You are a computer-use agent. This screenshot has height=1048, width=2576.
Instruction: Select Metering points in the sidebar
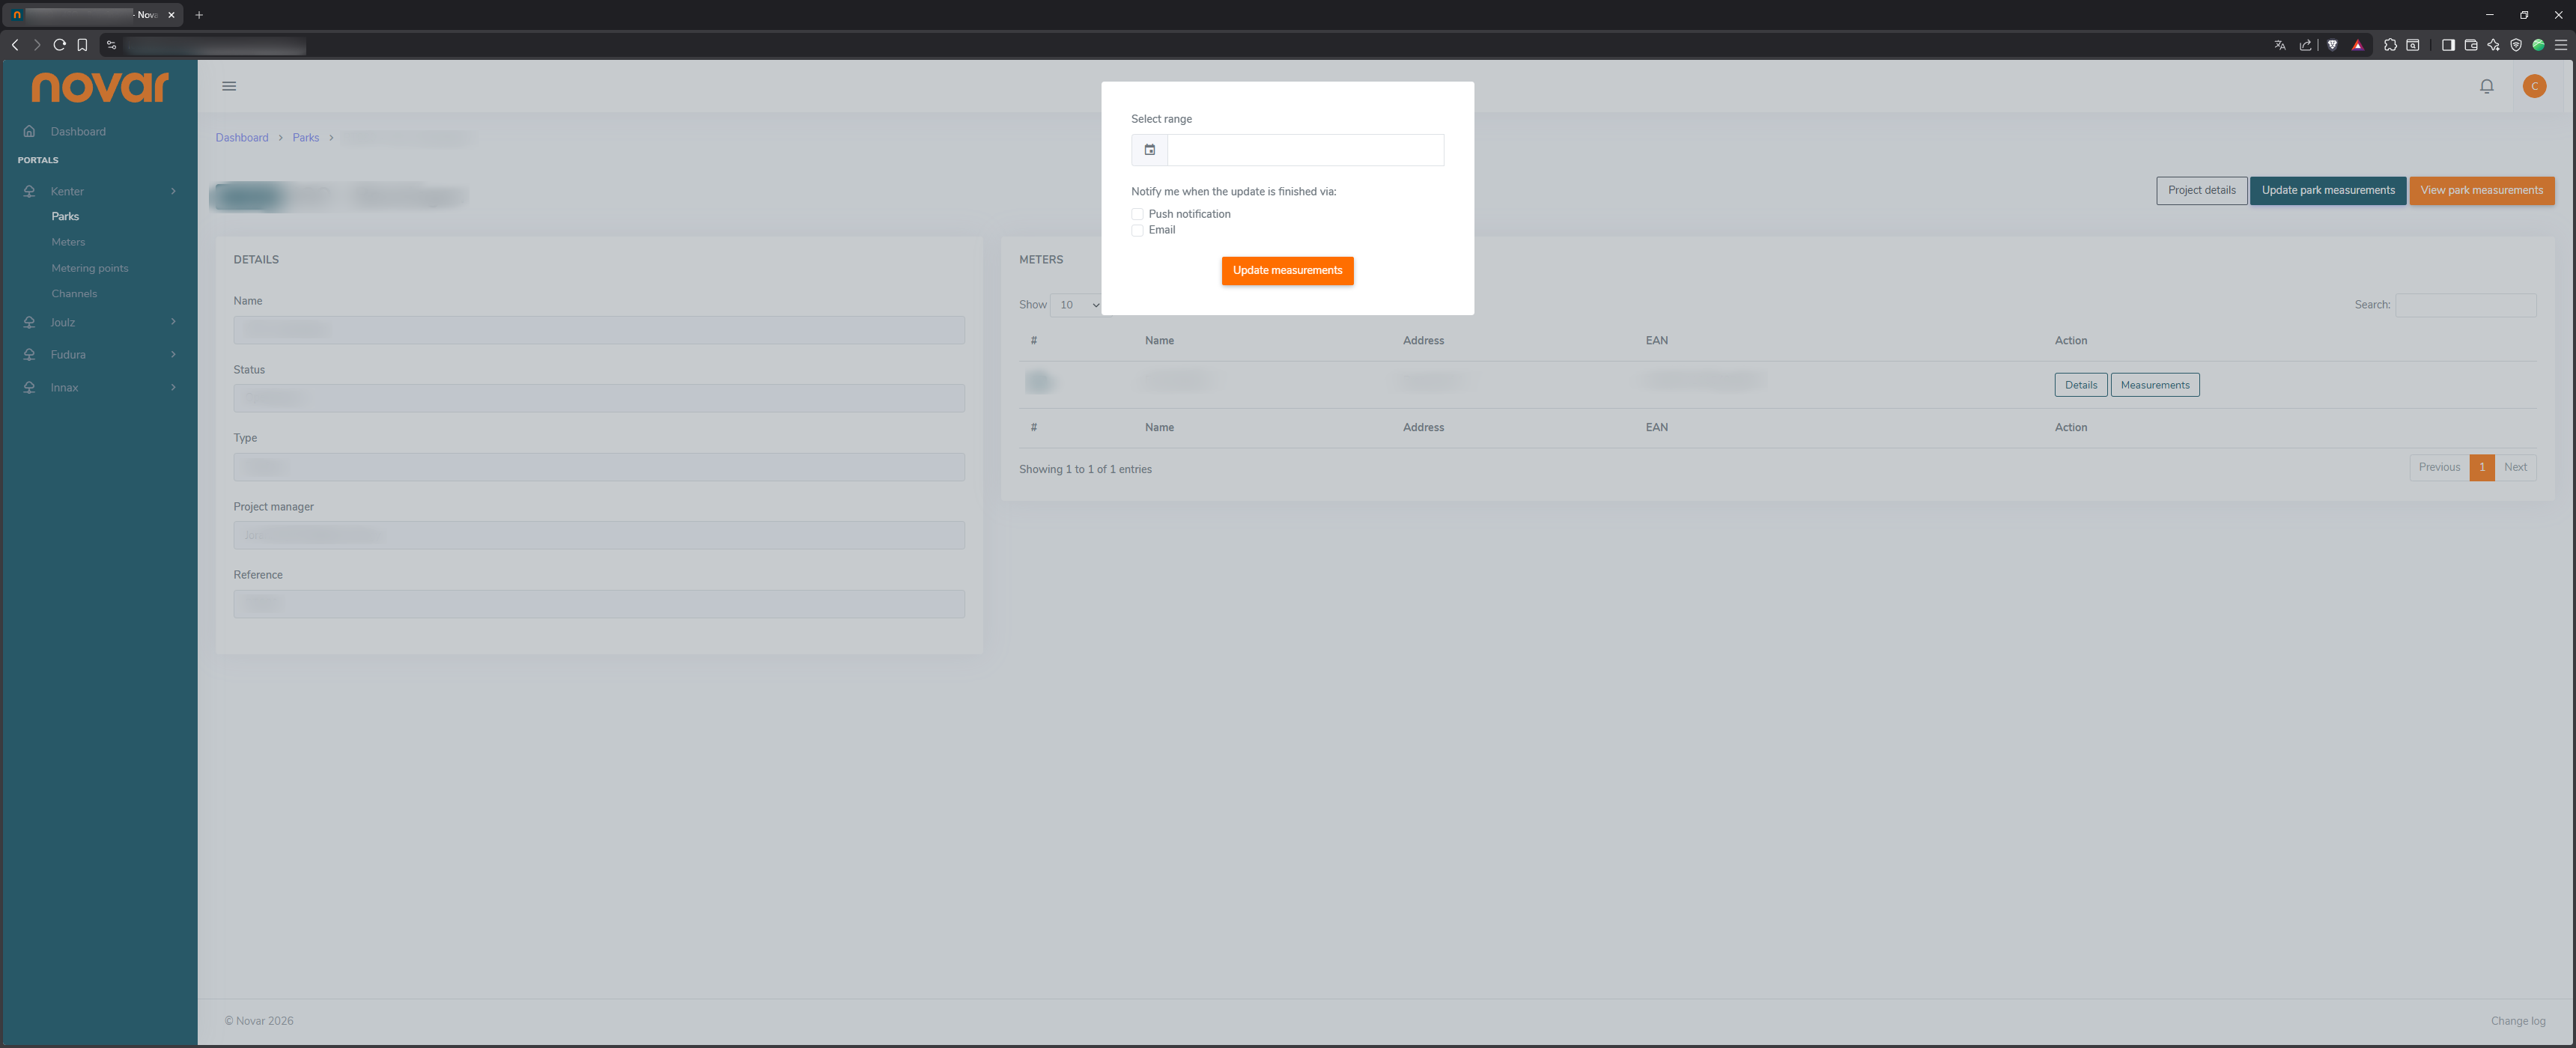coord(90,268)
